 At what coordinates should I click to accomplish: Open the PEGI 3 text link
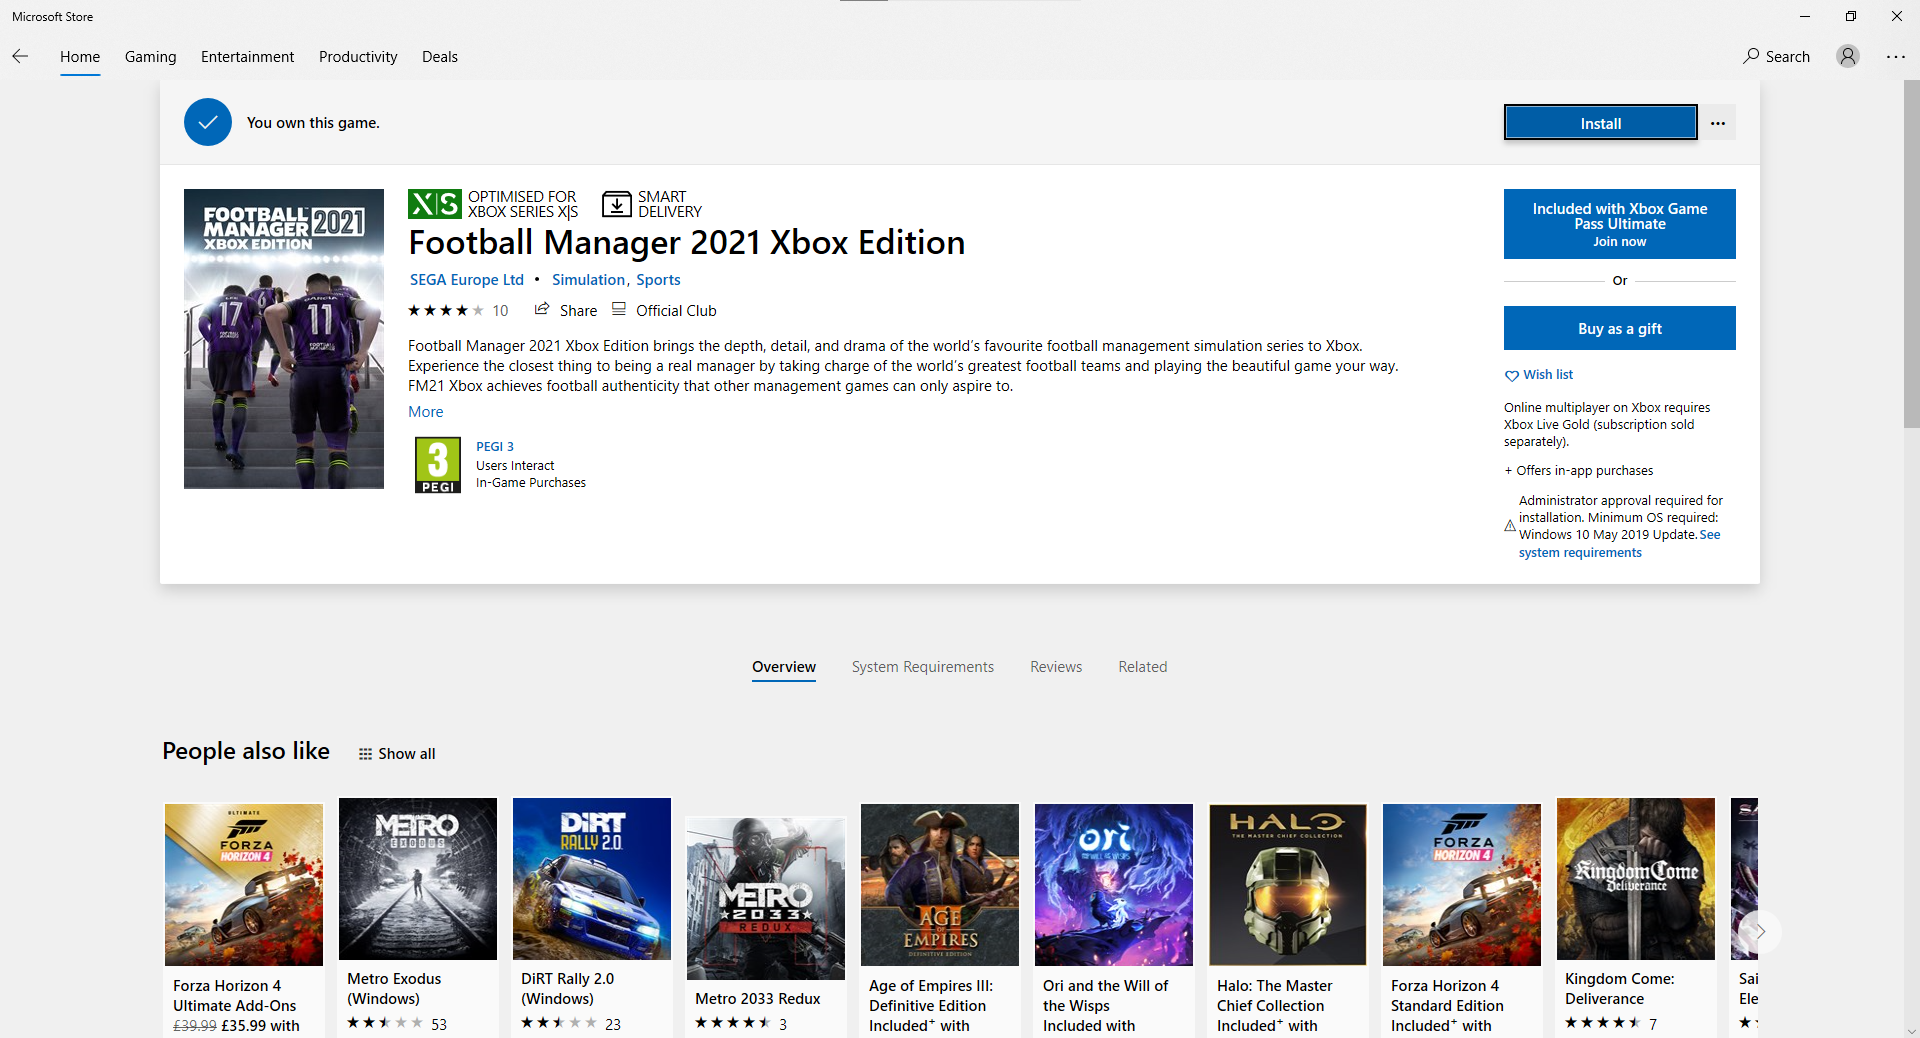(x=495, y=447)
